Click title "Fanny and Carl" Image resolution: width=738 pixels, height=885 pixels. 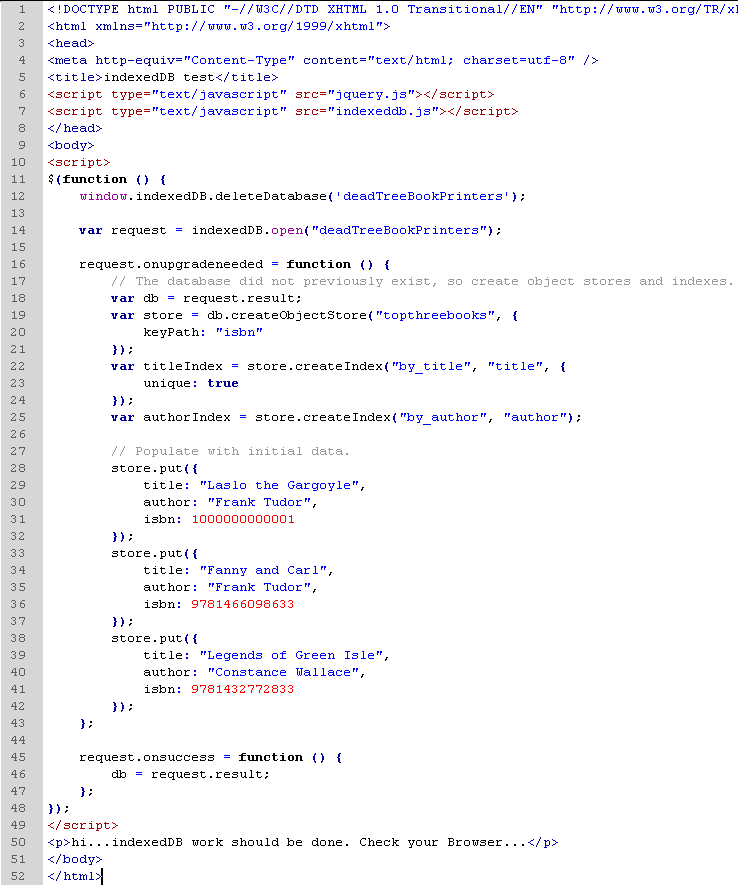pos(263,570)
